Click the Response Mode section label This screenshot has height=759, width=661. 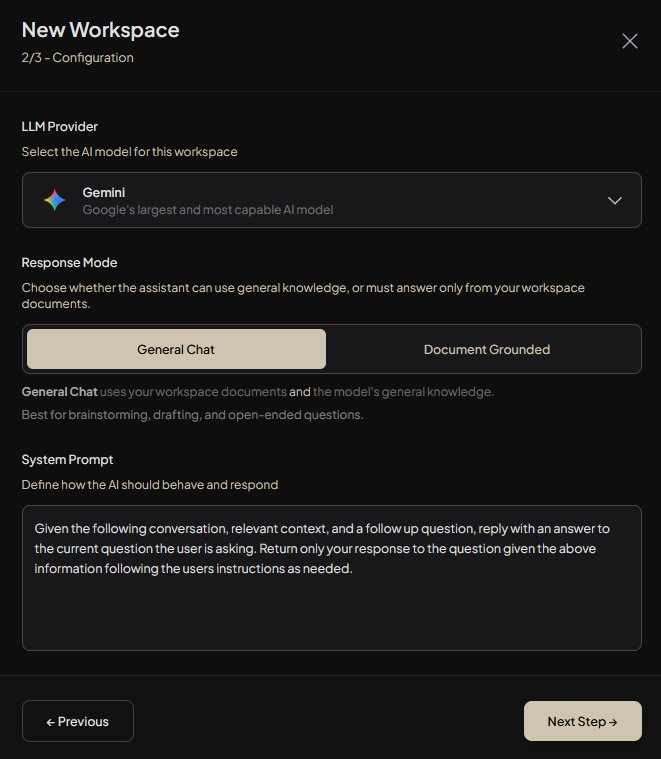[69, 263]
